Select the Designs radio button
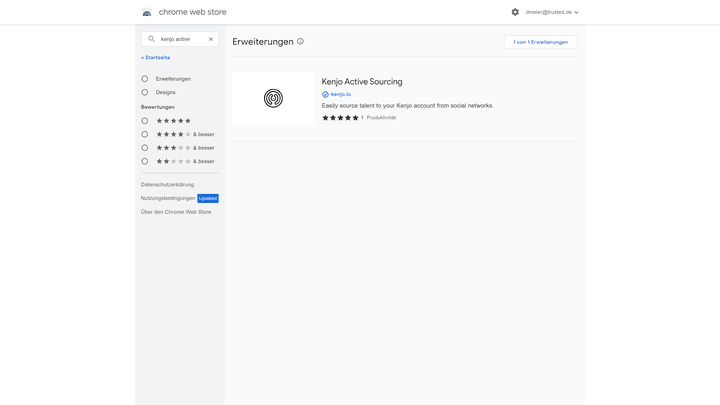Screen dimensions: 720x405 [145, 92]
